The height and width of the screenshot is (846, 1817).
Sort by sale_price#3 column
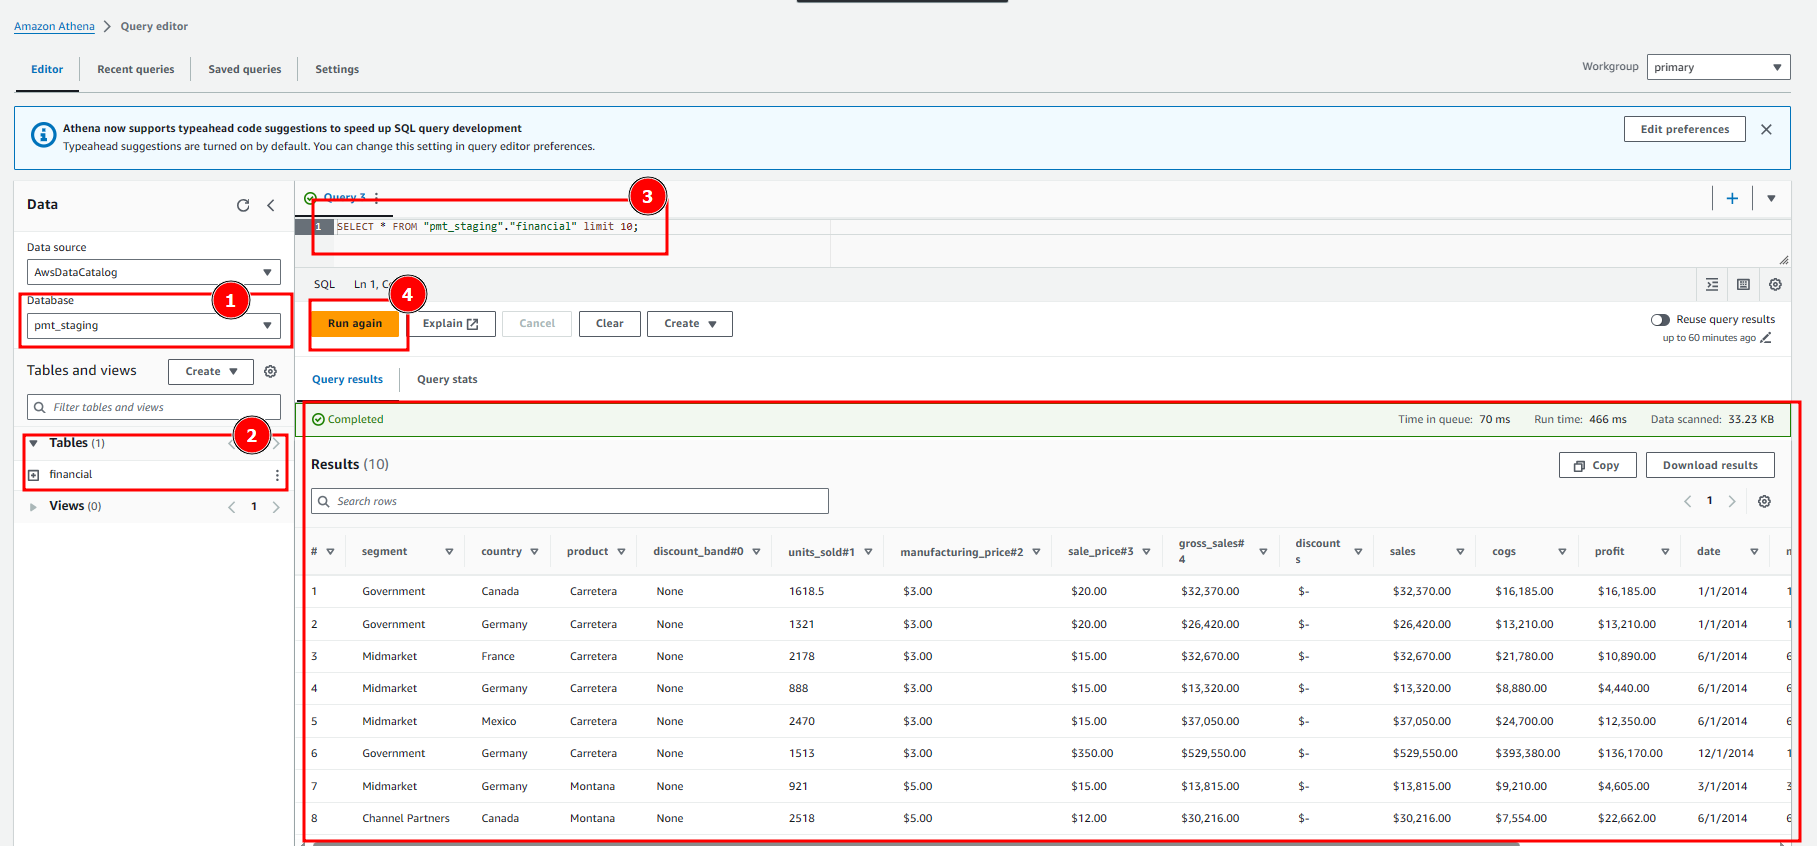click(1146, 552)
